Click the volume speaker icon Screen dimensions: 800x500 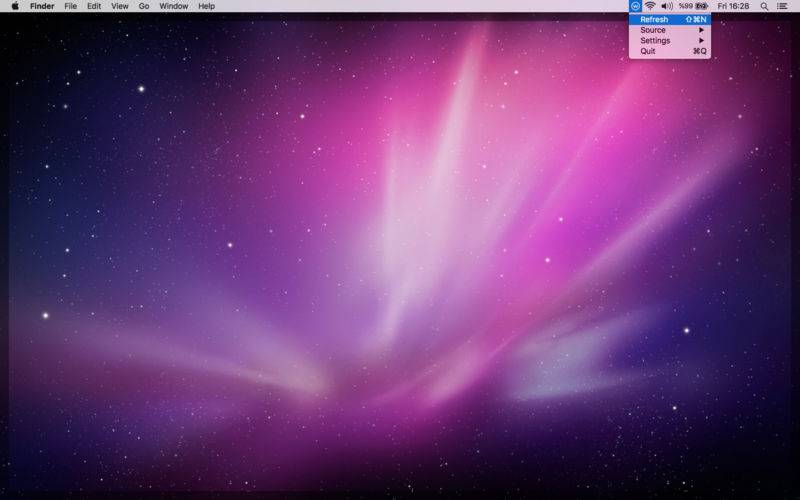pyautogui.click(x=666, y=6)
